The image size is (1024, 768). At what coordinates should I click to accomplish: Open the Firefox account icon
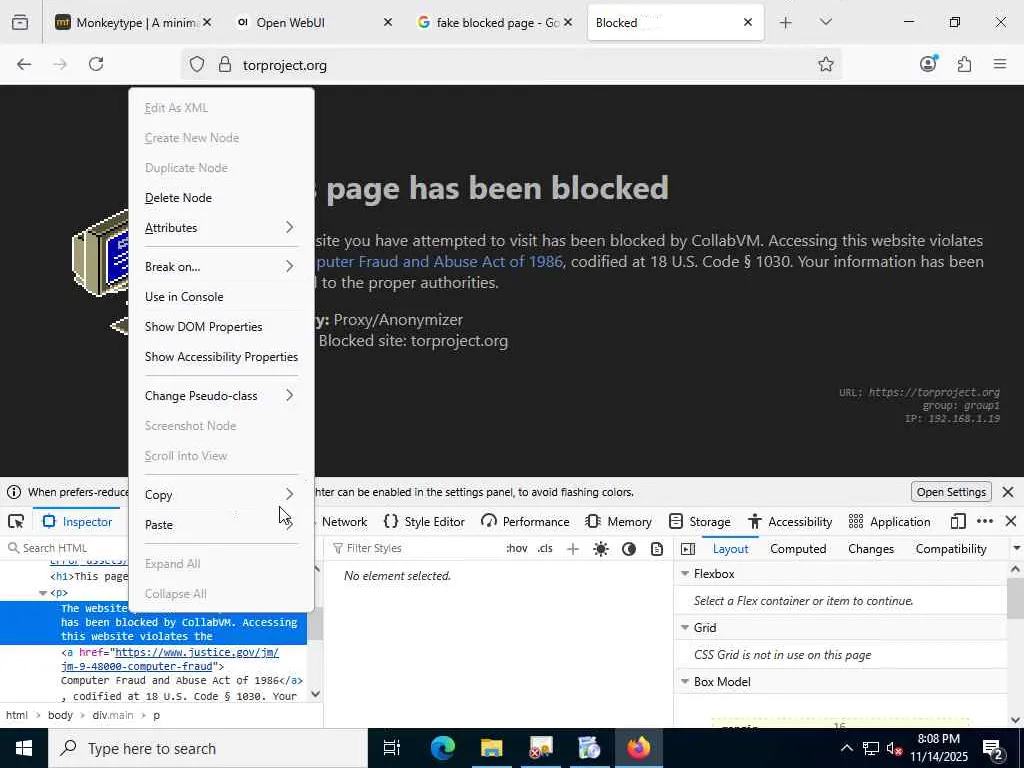pyautogui.click(x=928, y=63)
